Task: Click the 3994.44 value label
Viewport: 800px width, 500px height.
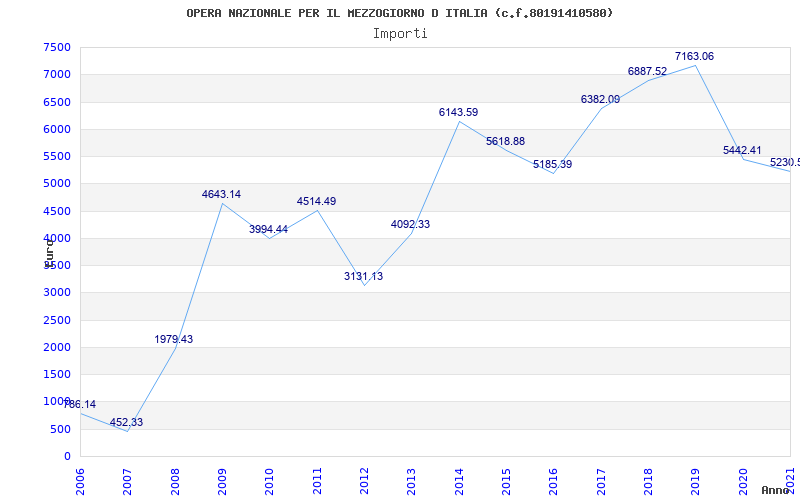Action: 268,230
